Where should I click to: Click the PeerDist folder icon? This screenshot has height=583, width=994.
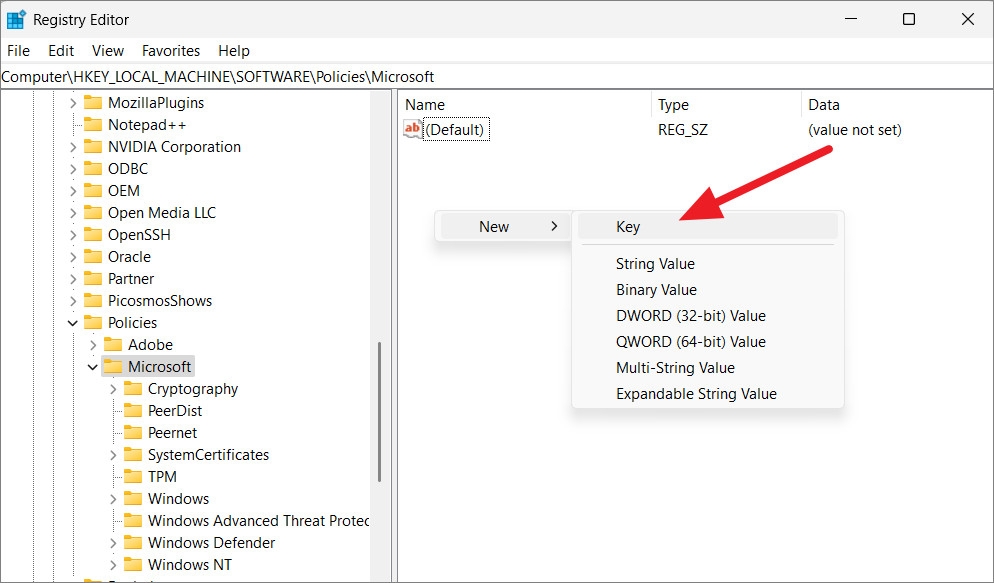[134, 410]
